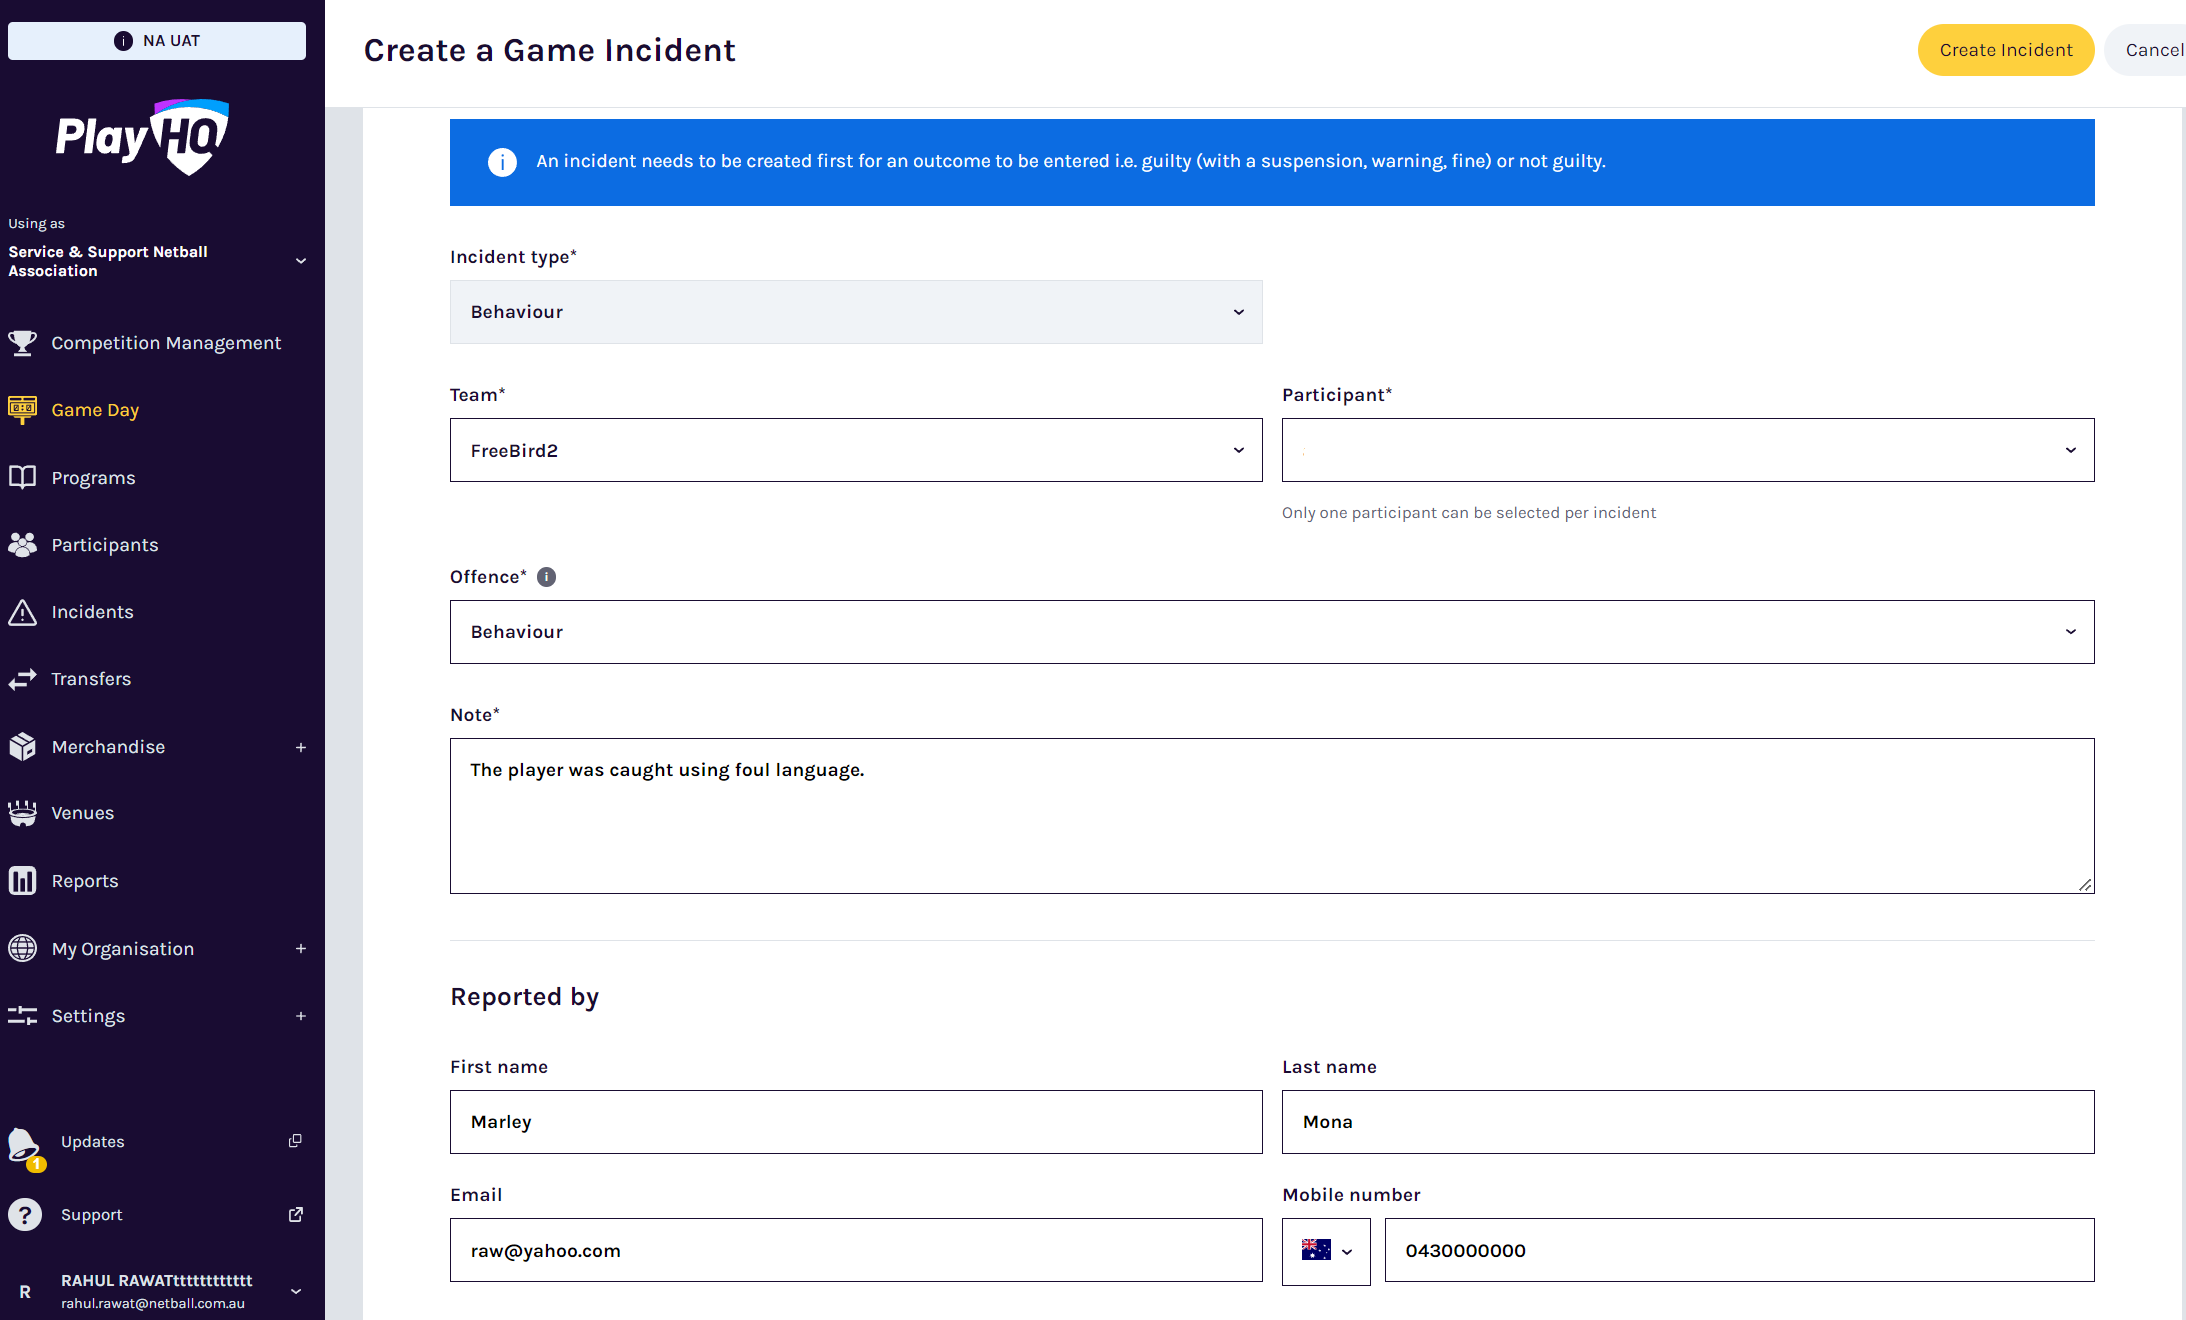
Task: Click the Merchandise menu label
Action: click(108, 747)
